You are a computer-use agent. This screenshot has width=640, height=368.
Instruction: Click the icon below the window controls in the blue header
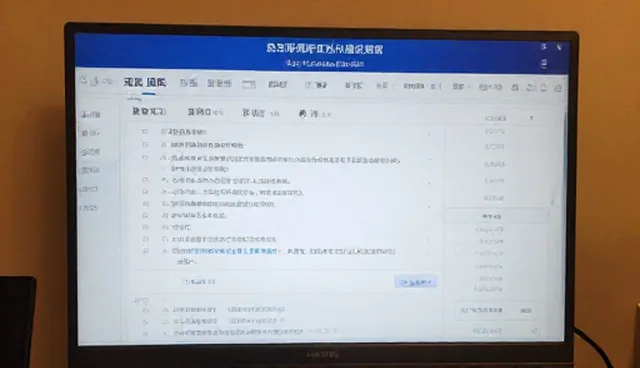click(544, 64)
